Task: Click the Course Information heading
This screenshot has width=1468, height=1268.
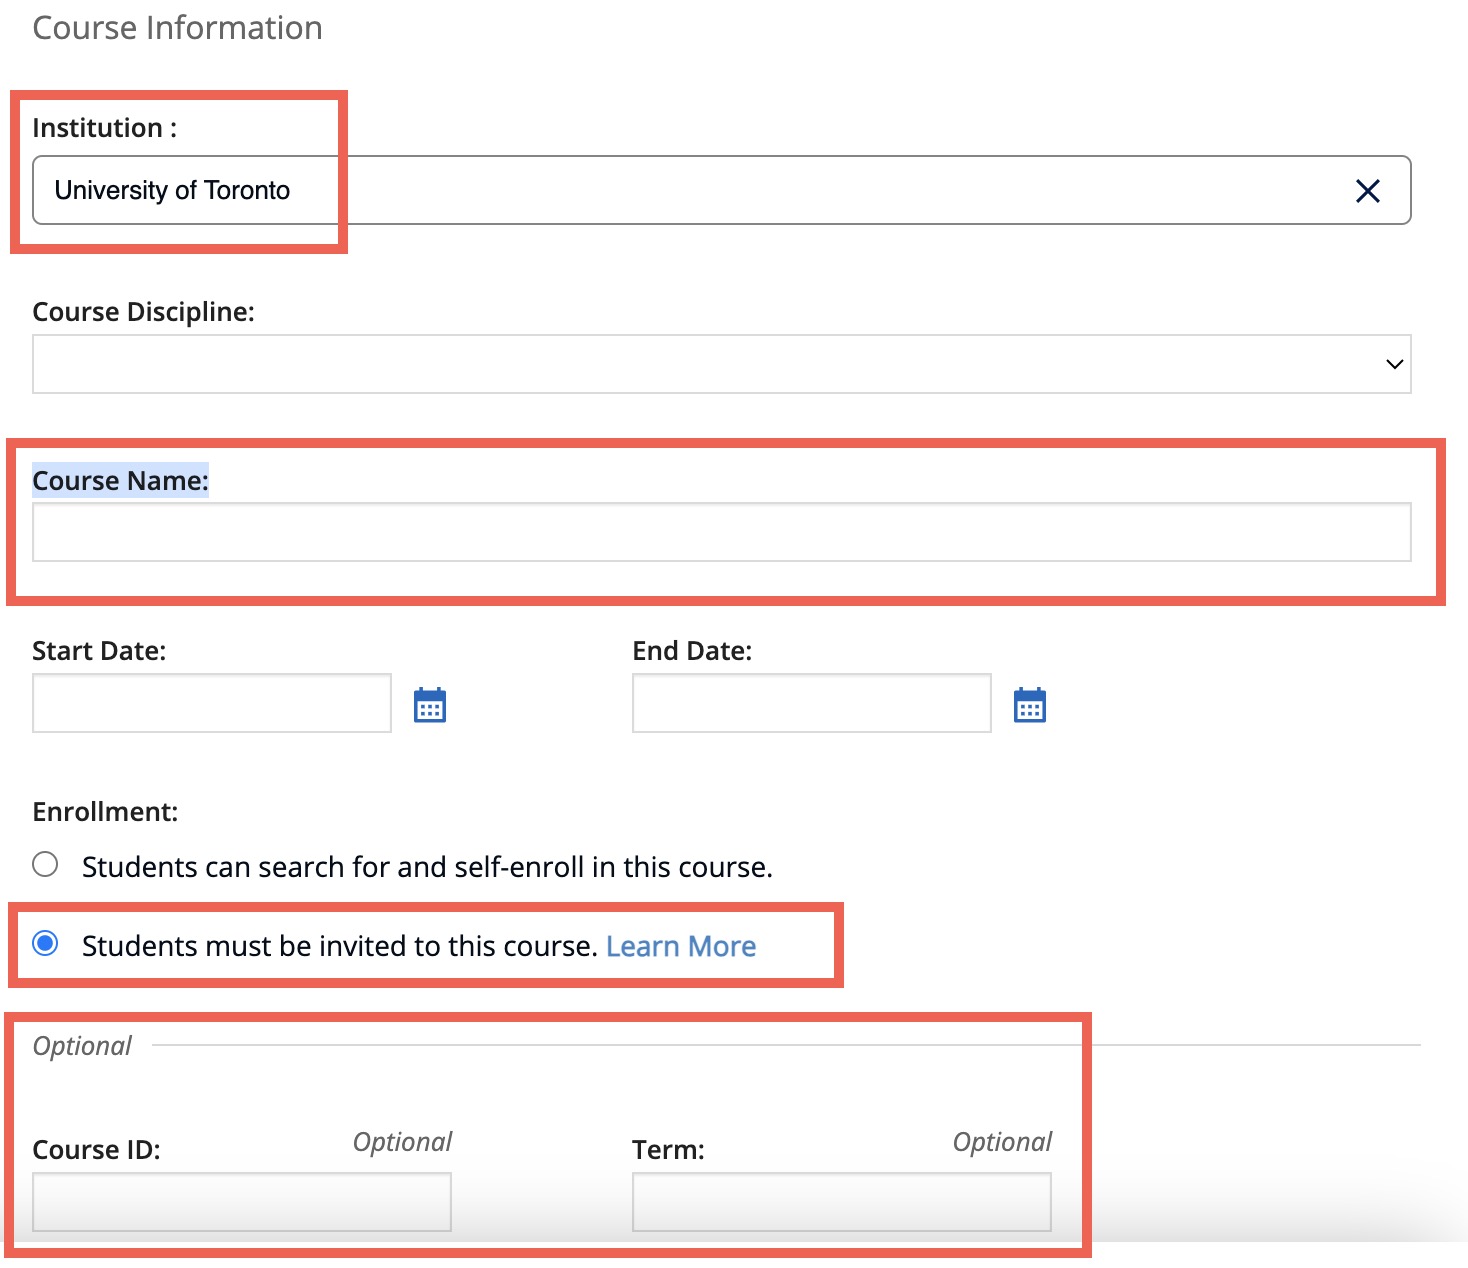Action: 177,28
